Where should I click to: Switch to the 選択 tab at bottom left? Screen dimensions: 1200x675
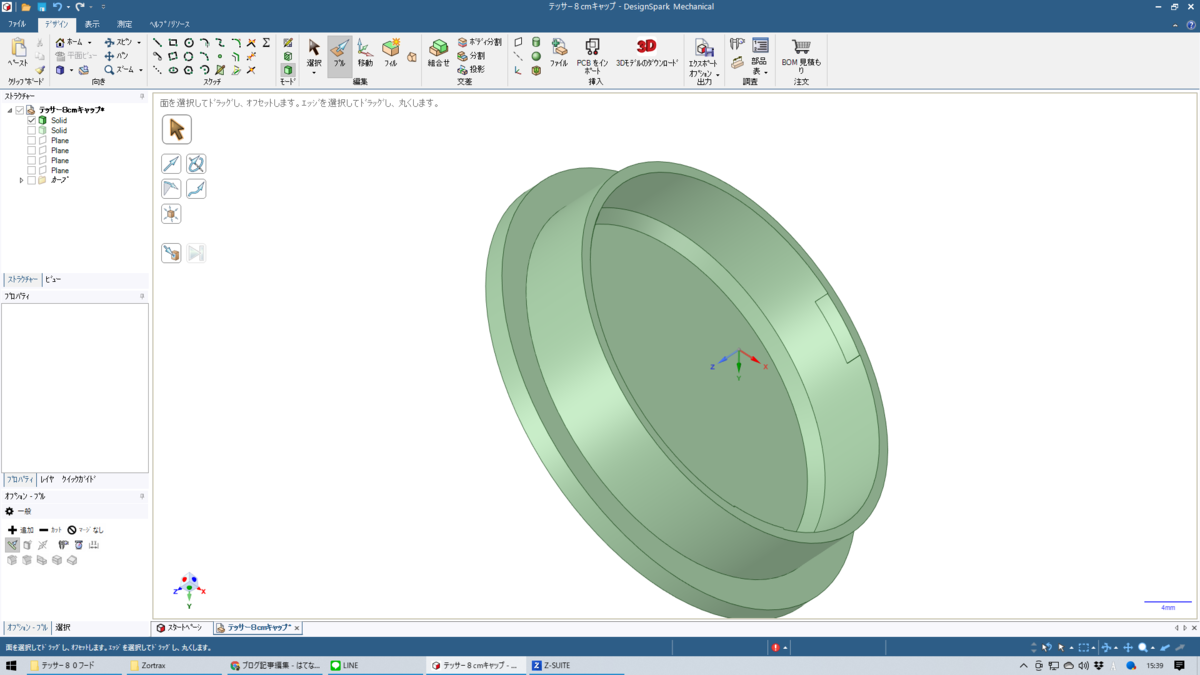[63, 628]
